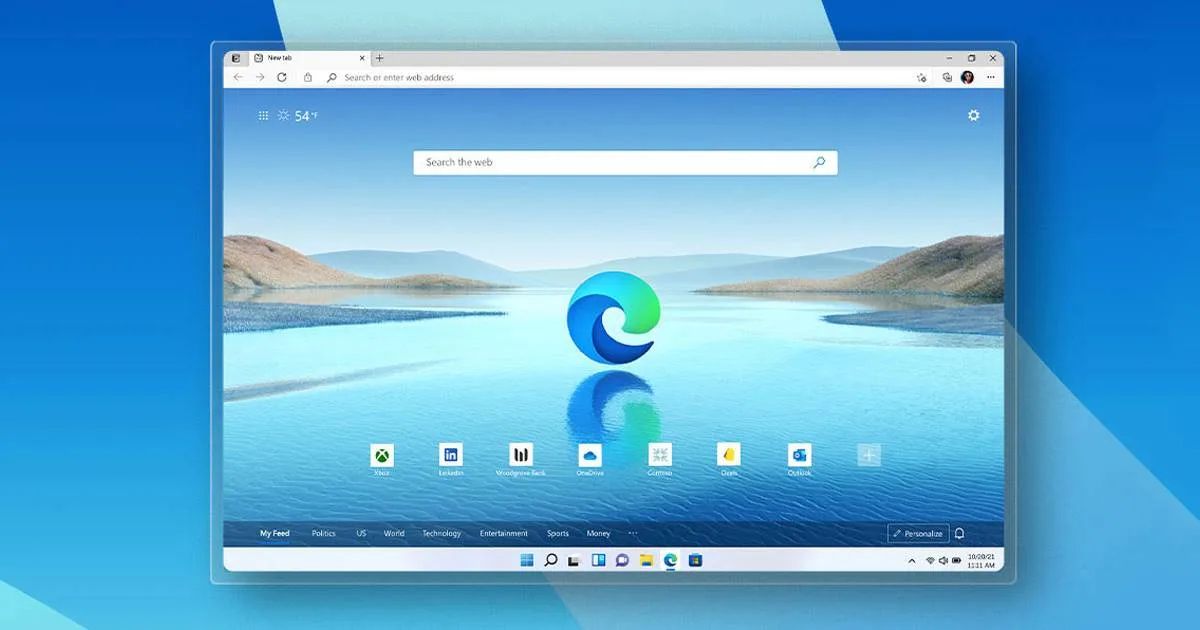Viewport: 1200px width, 630px height.
Task: Show more feed categories with the ellipsis
Action: pos(632,534)
